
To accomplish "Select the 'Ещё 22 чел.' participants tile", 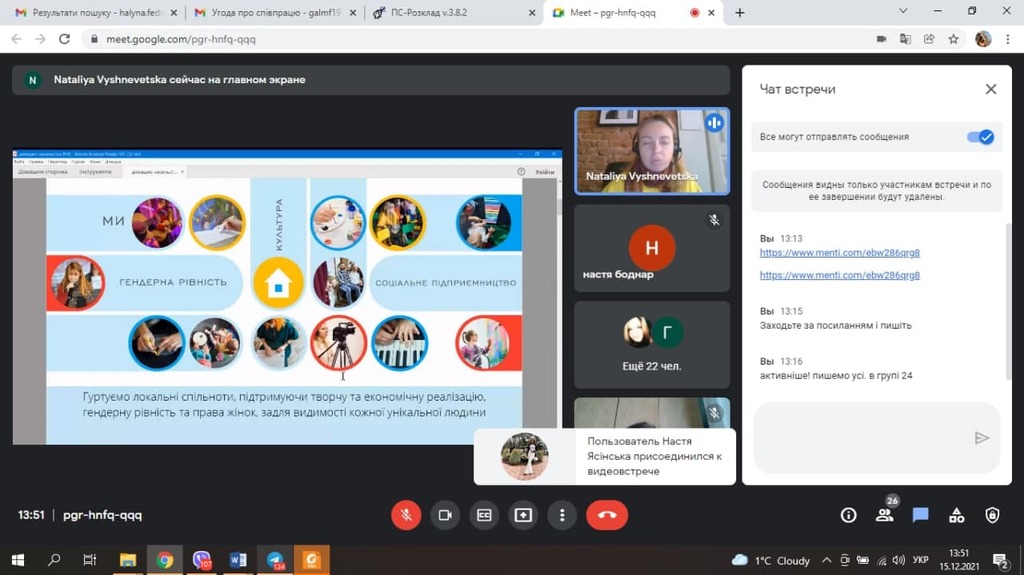I will click(x=651, y=344).
